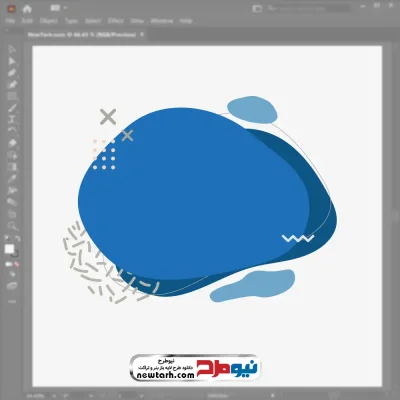Select the Selection tool arrow
The width and height of the screenshot is (400, 400).
(12, 49)
